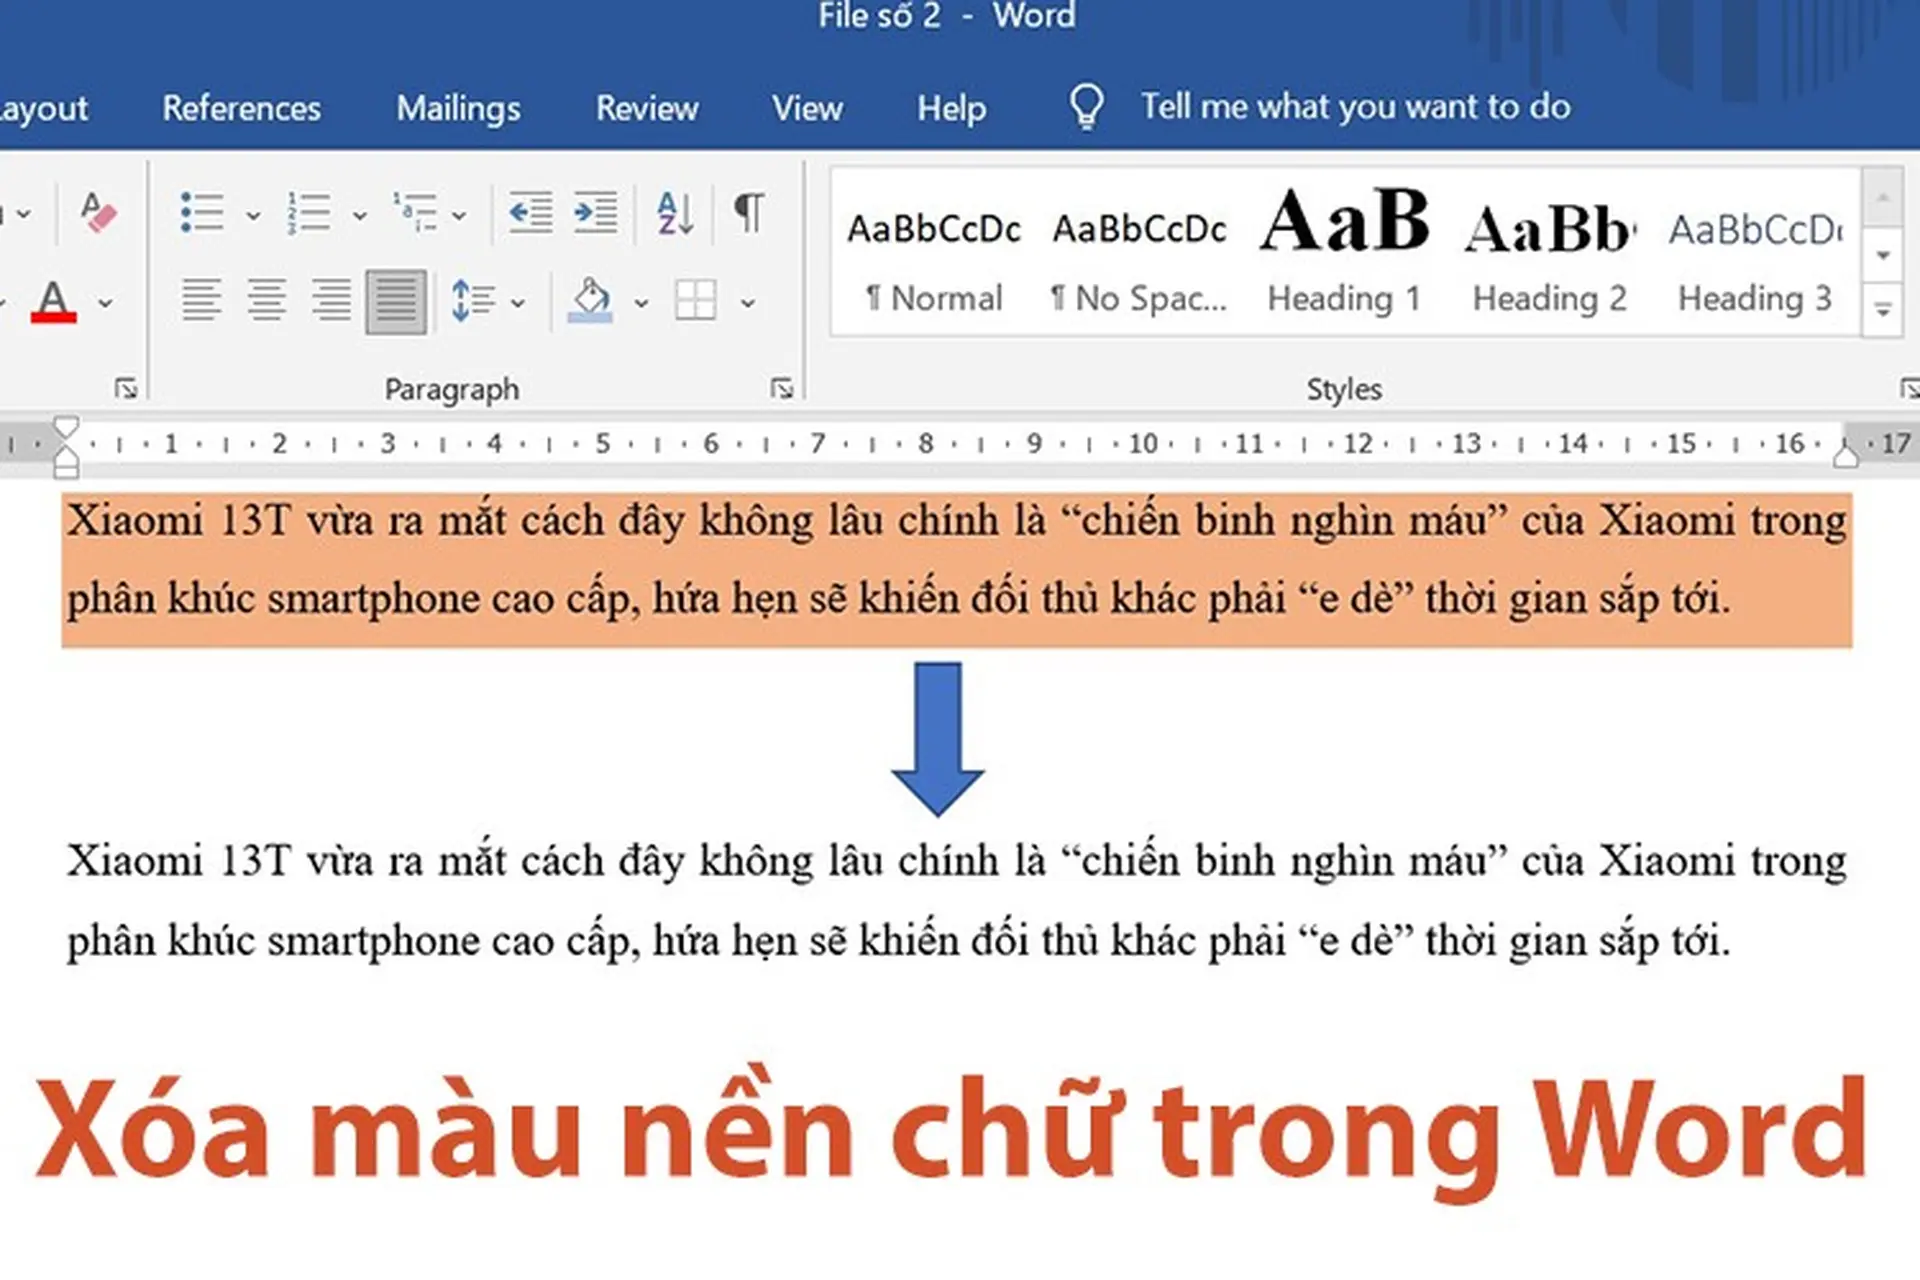Open the Bullets dropdown arrow

(x=253, y=214)
